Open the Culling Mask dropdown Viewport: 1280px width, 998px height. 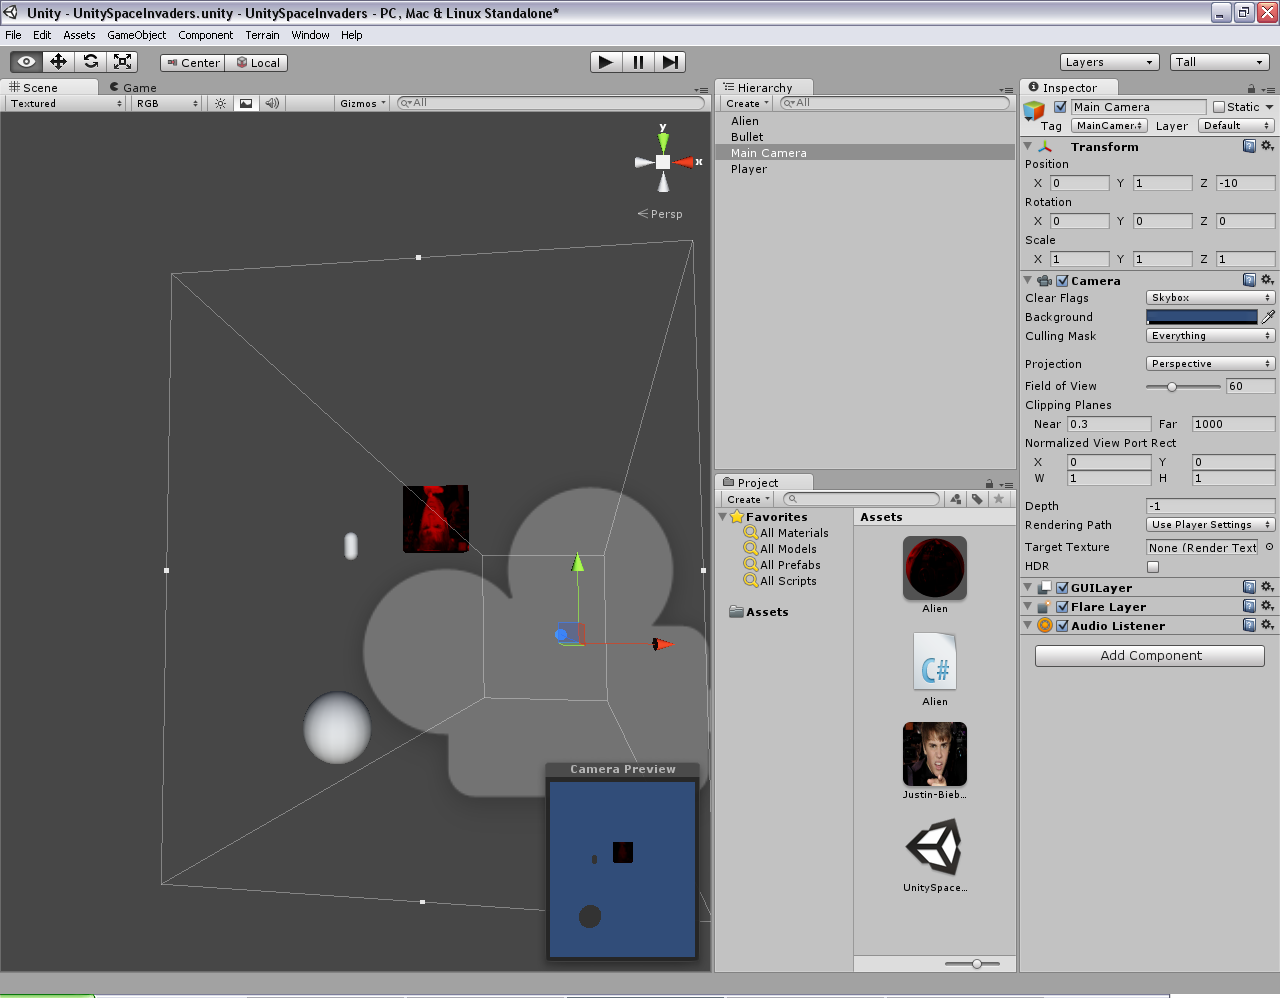click(x=1210, y=336)
